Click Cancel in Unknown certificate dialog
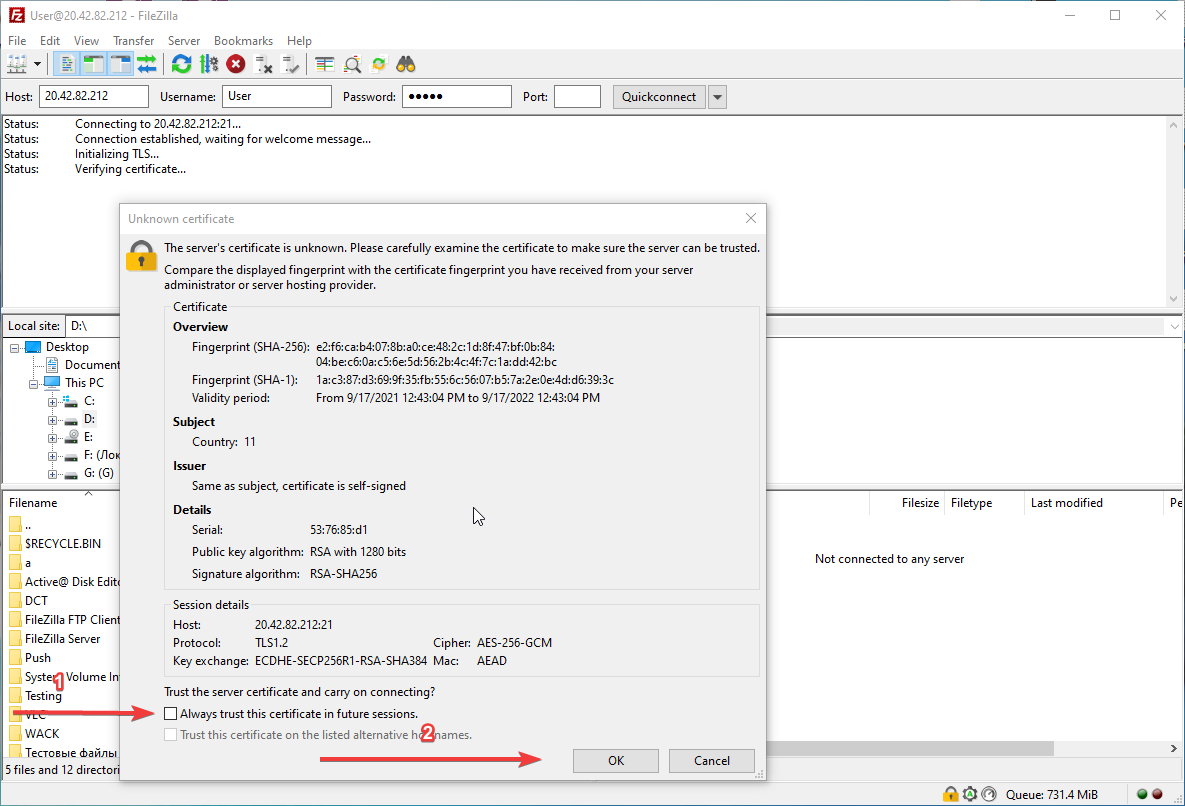The image size is (1185, 806). click(x=712, y=761)
